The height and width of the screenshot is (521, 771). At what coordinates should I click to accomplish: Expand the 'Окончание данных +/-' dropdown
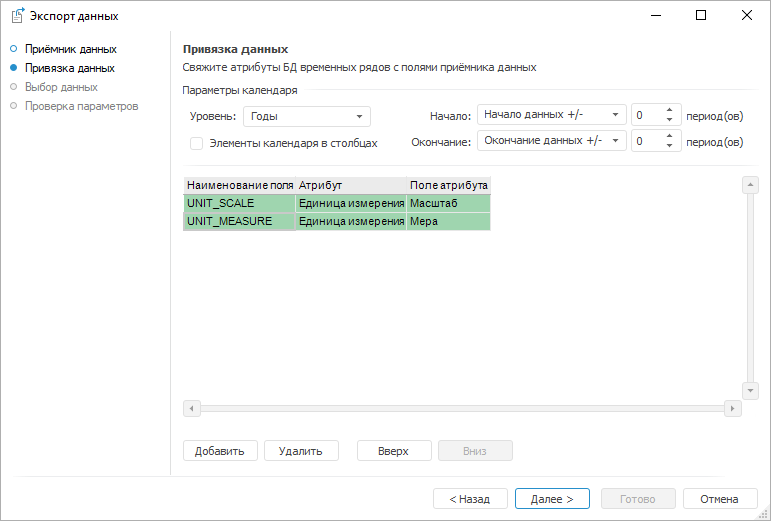(552, 141)
